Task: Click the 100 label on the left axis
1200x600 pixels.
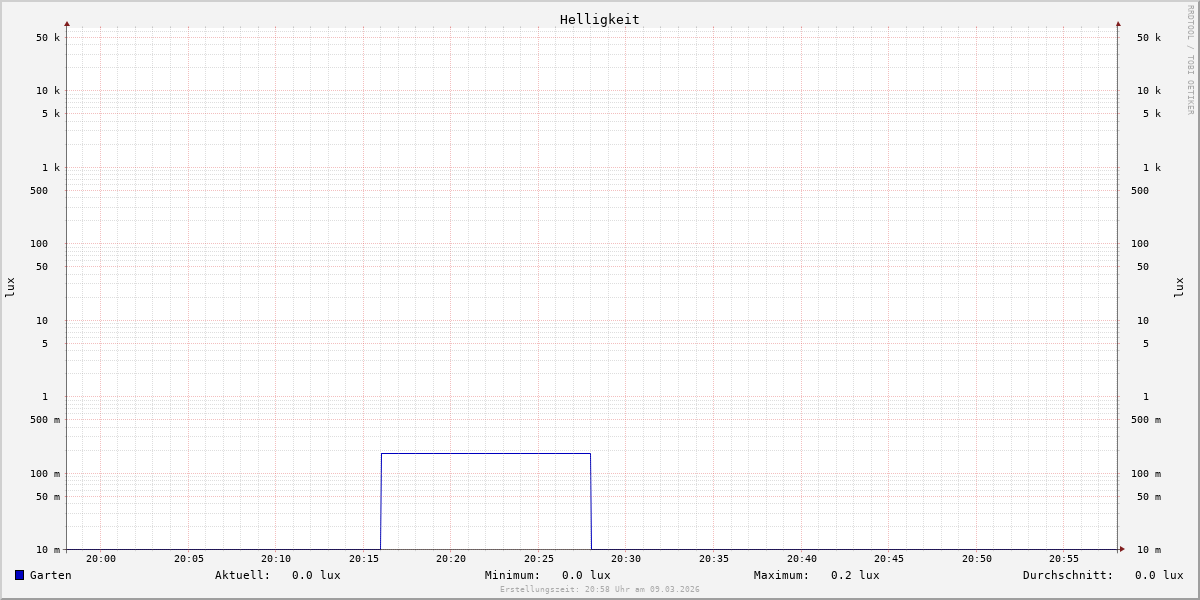Action: [x=39, y=244]
